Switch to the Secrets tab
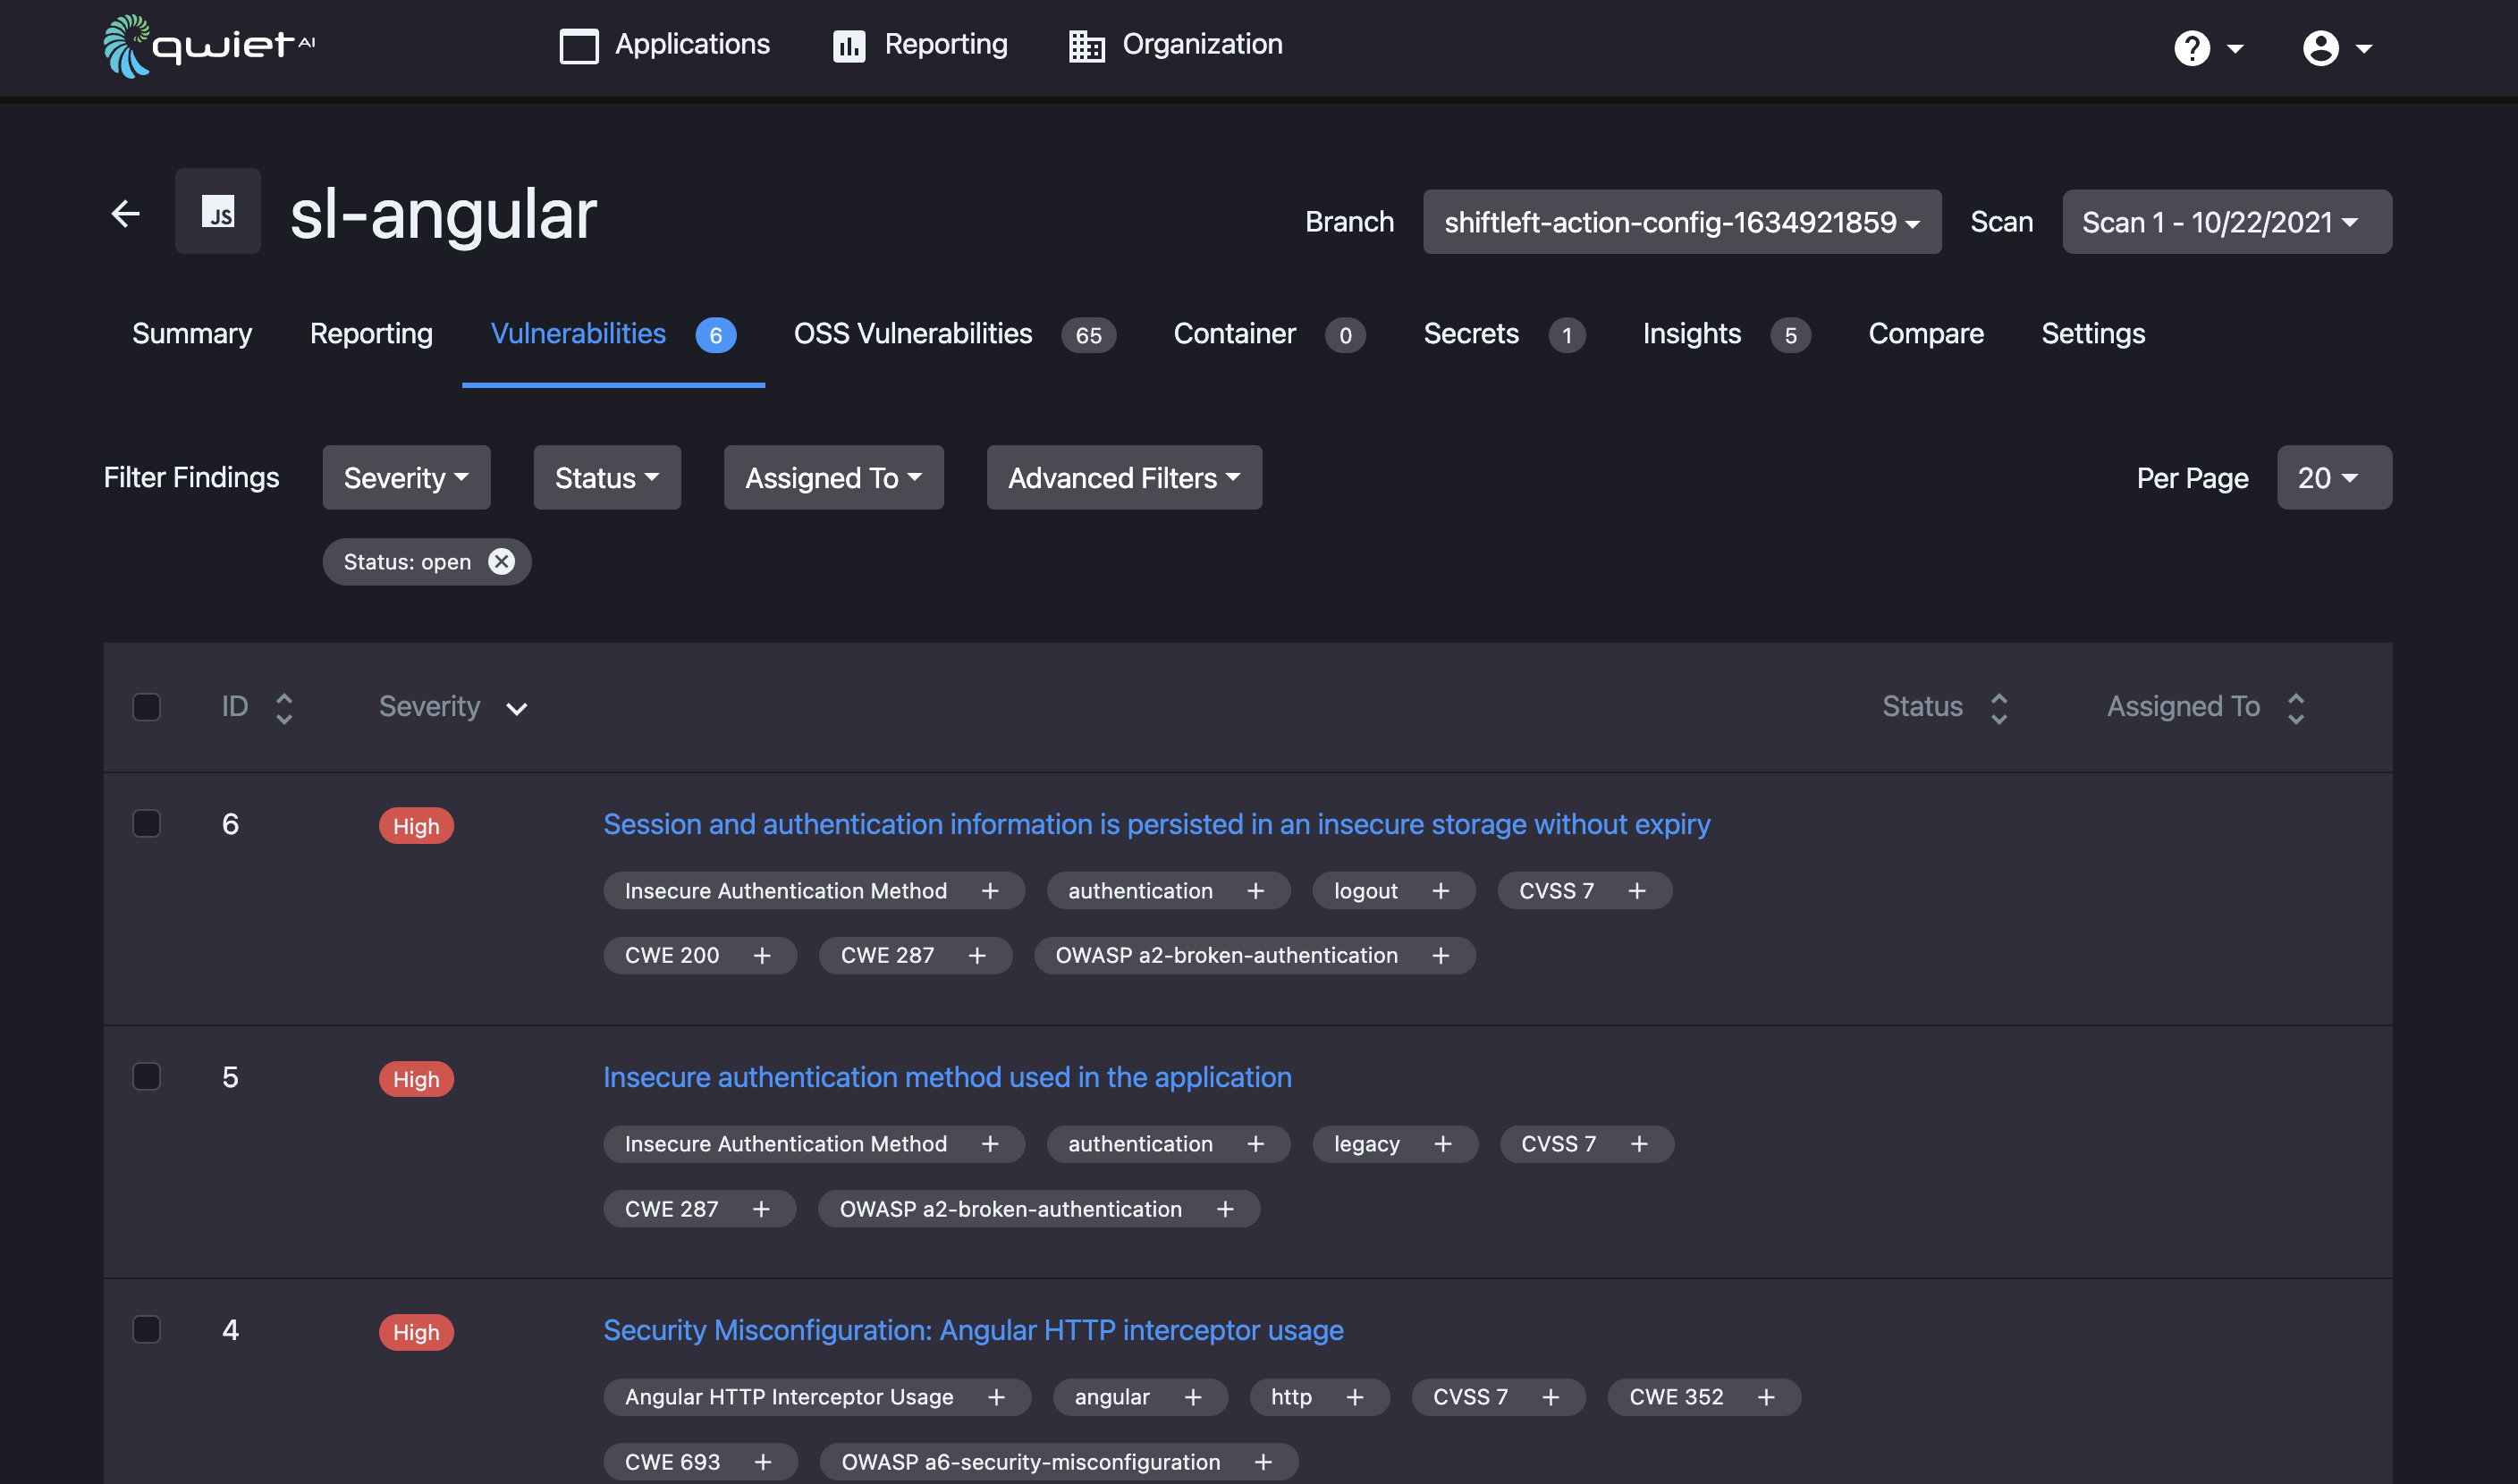The width and height of the screenshot is (2518, 1484). tap(1503, 334)
